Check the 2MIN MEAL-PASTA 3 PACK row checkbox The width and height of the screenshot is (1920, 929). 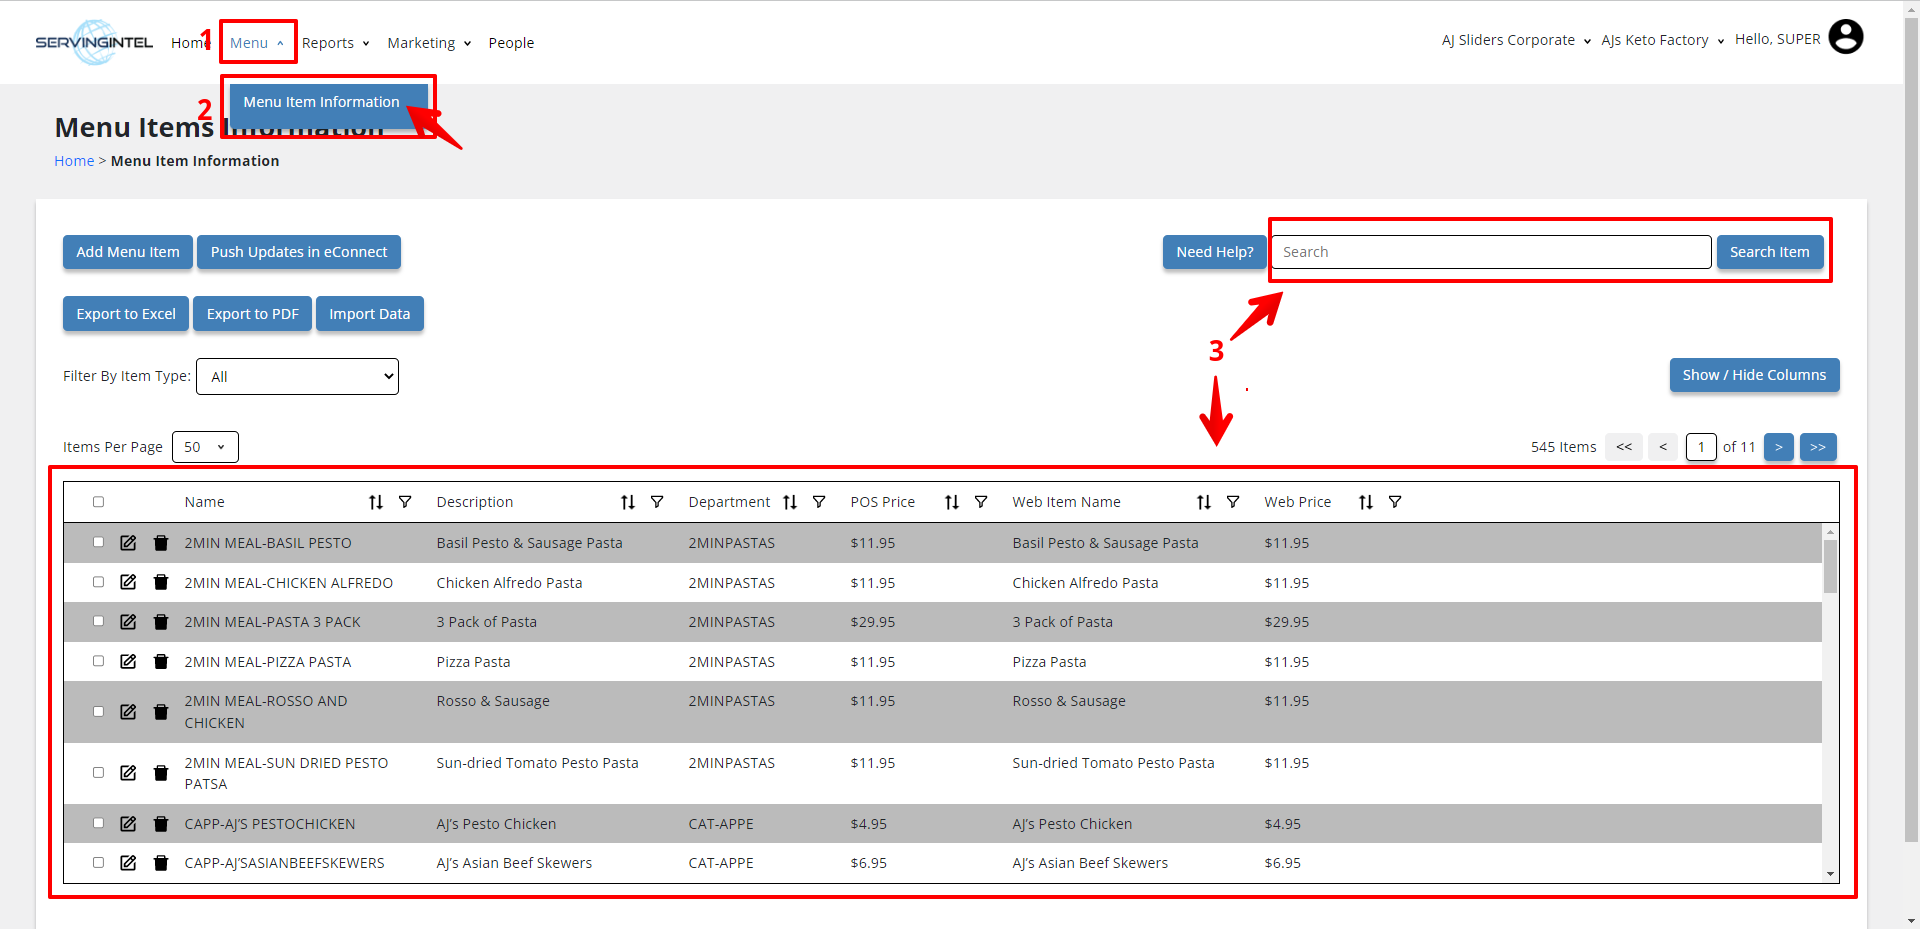tap(98, 621)
